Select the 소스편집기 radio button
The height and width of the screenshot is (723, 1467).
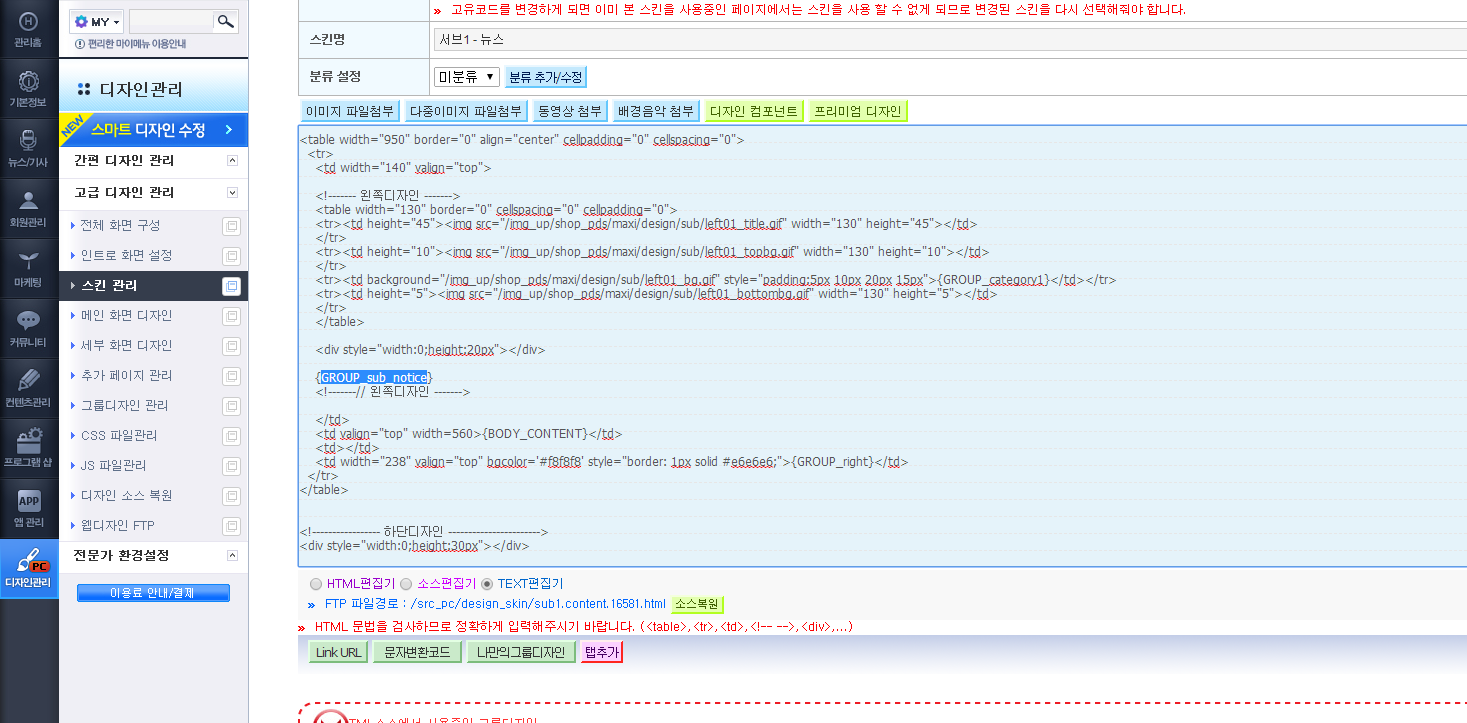(406, 584)
